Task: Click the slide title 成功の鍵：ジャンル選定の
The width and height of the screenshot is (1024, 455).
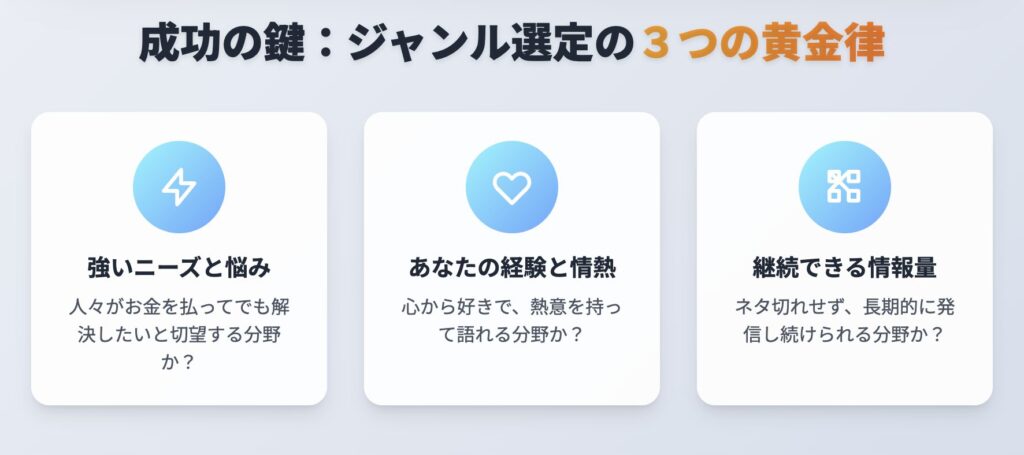Action: (386, 44)
